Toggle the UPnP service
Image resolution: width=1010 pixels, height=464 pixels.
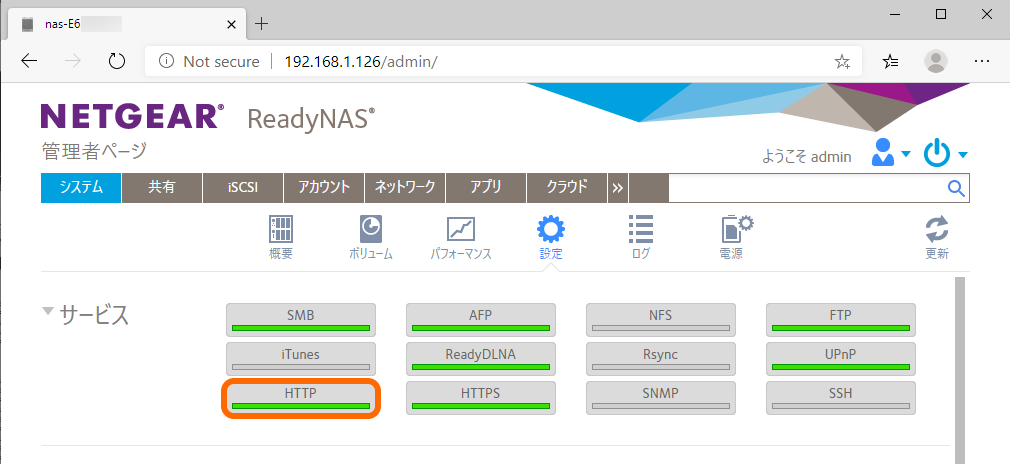click(841, 359)
